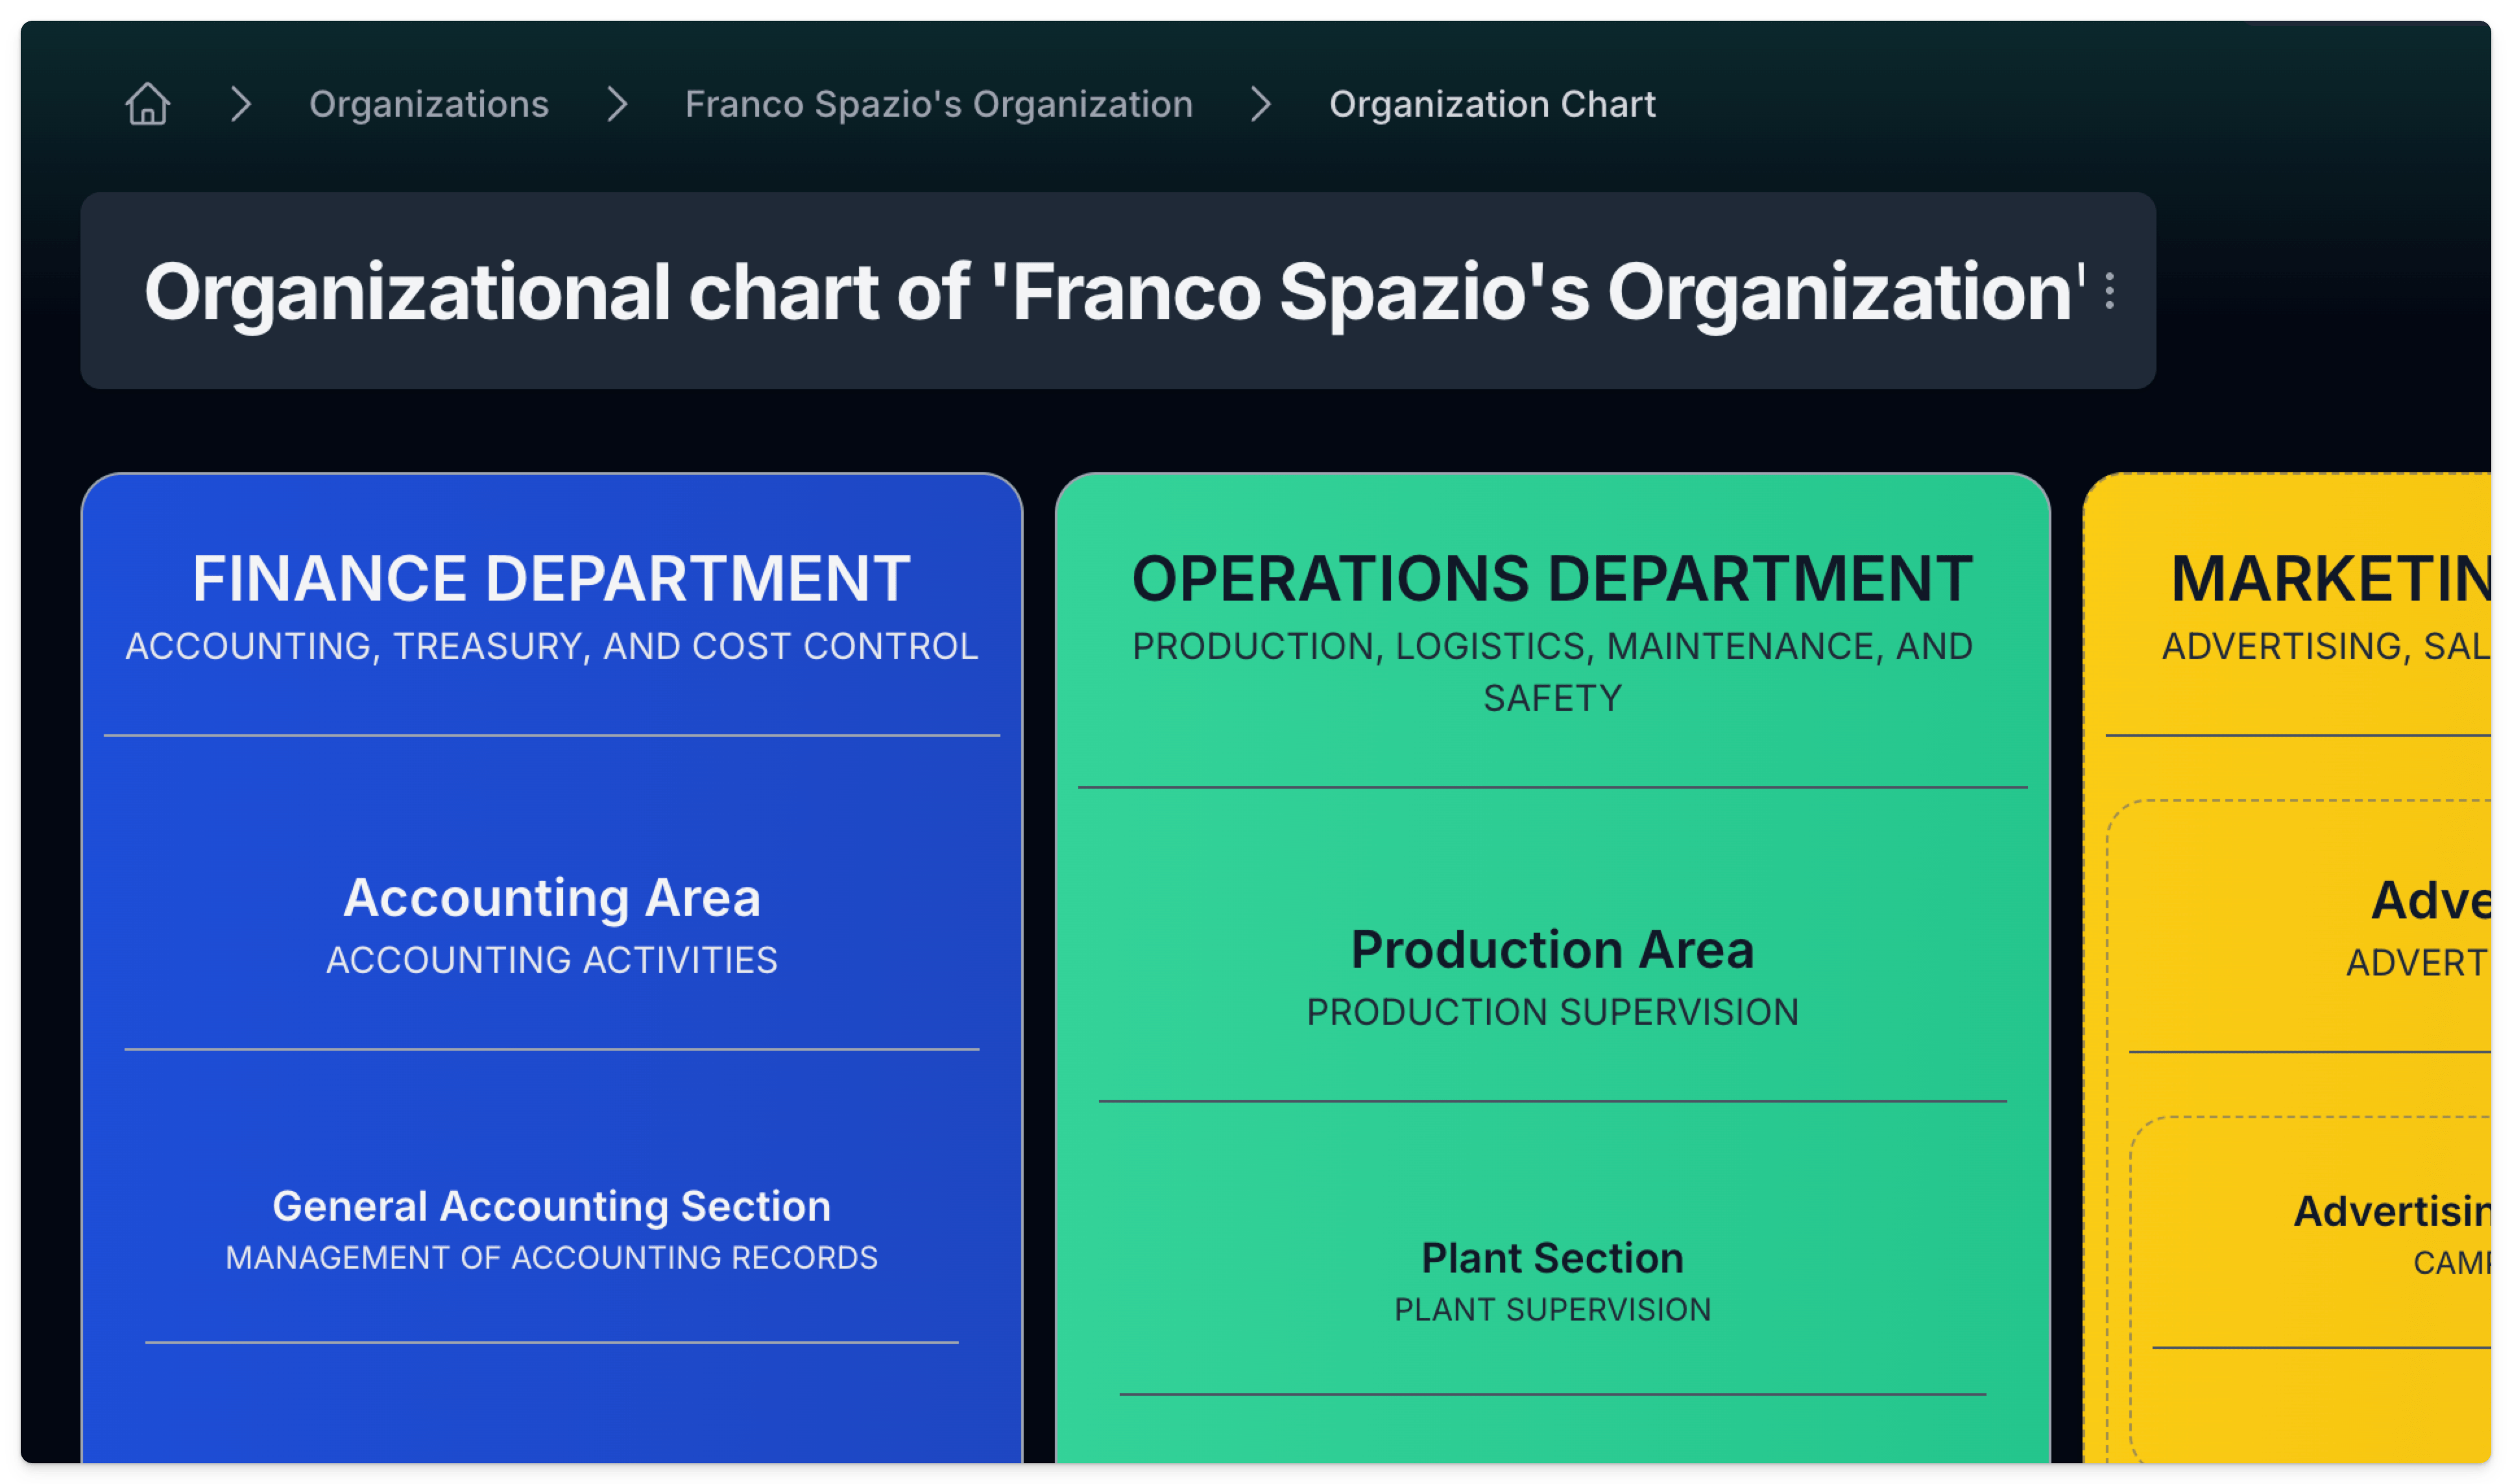Open the Production Area block
The height and width of the screenshot is (1484, 2512).
[x=1552, y=949]
